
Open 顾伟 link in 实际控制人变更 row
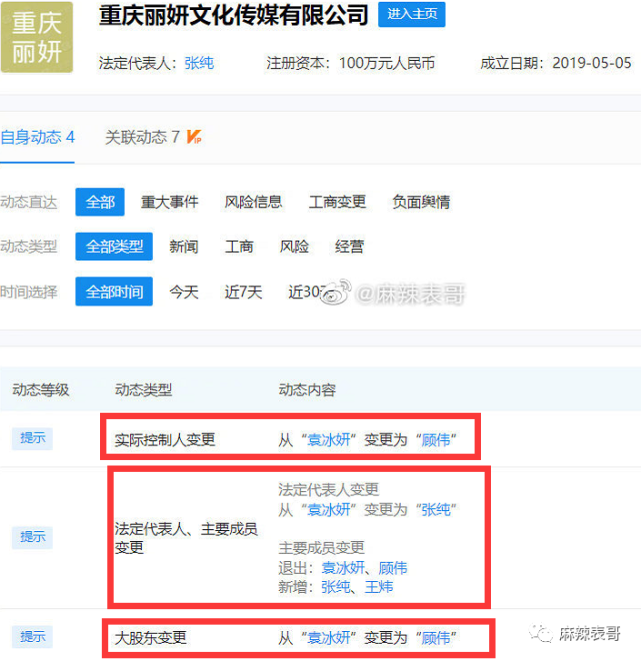point(436,440)
